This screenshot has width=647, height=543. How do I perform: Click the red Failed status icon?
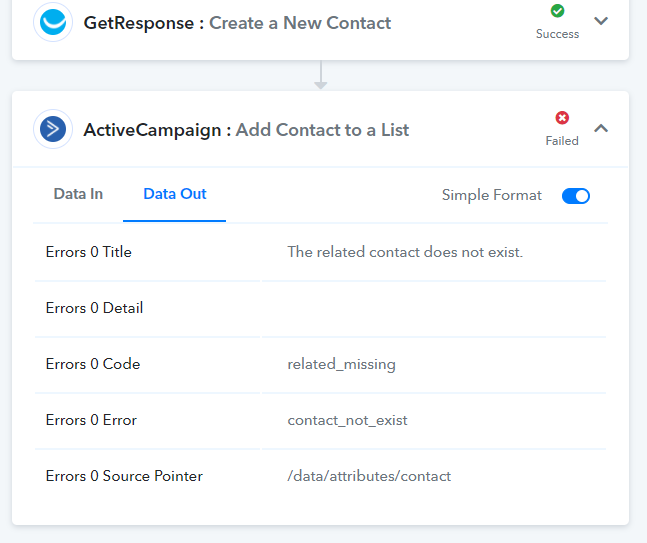point(562,118)
